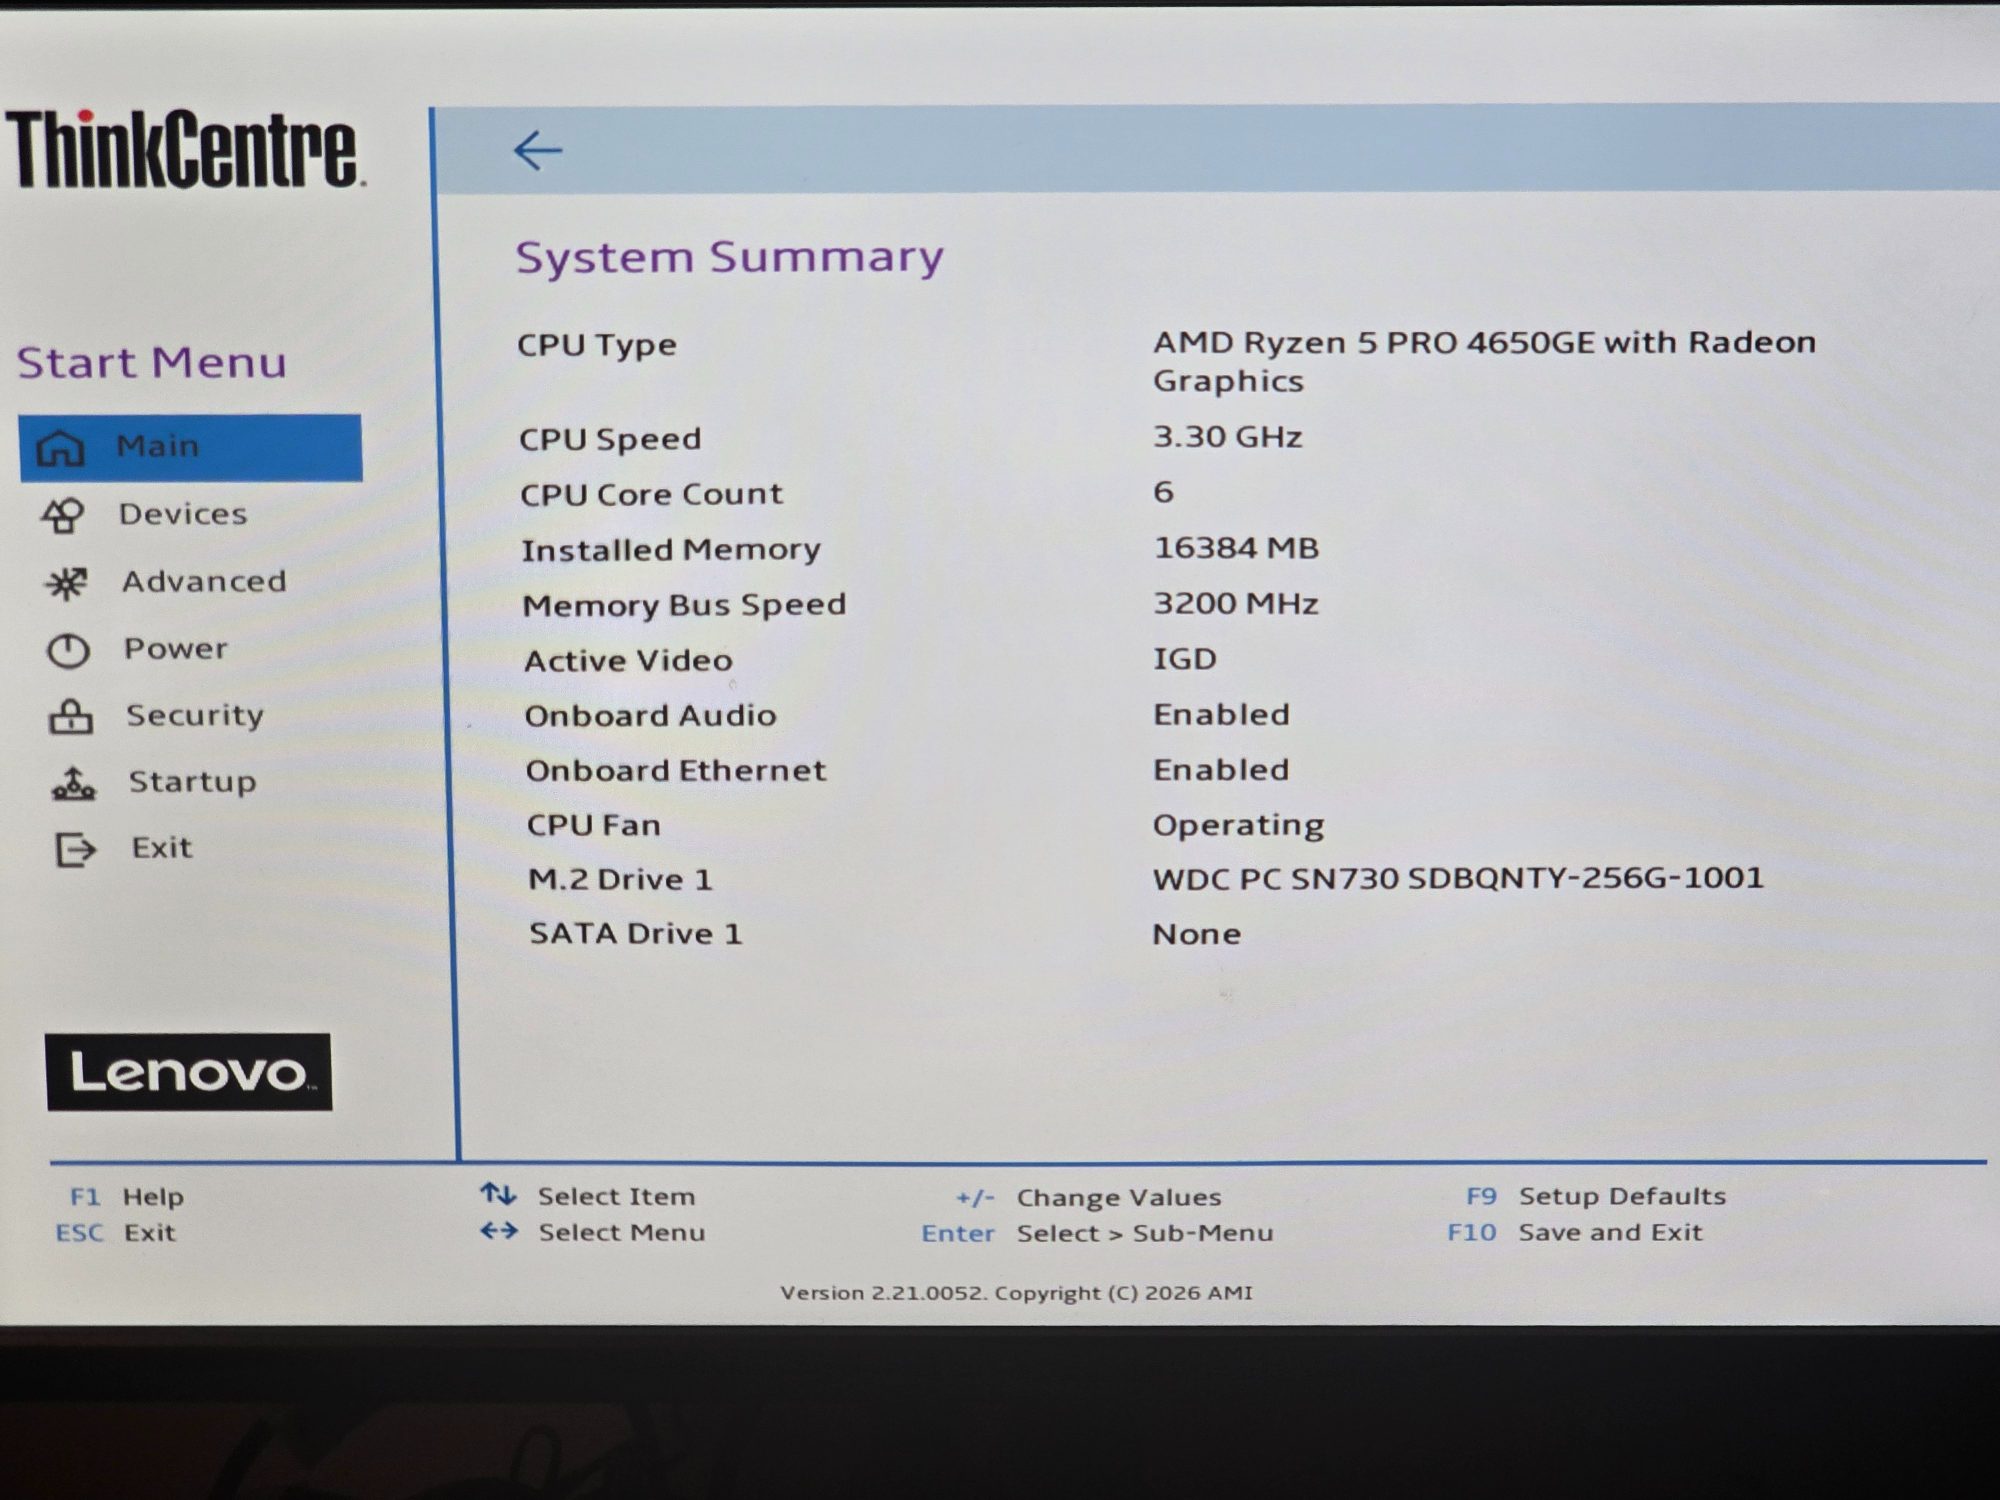Select the CPU Fan label
This screenshot has width=2000, height=1500.
pyautogui.click(x=594, y=825)
